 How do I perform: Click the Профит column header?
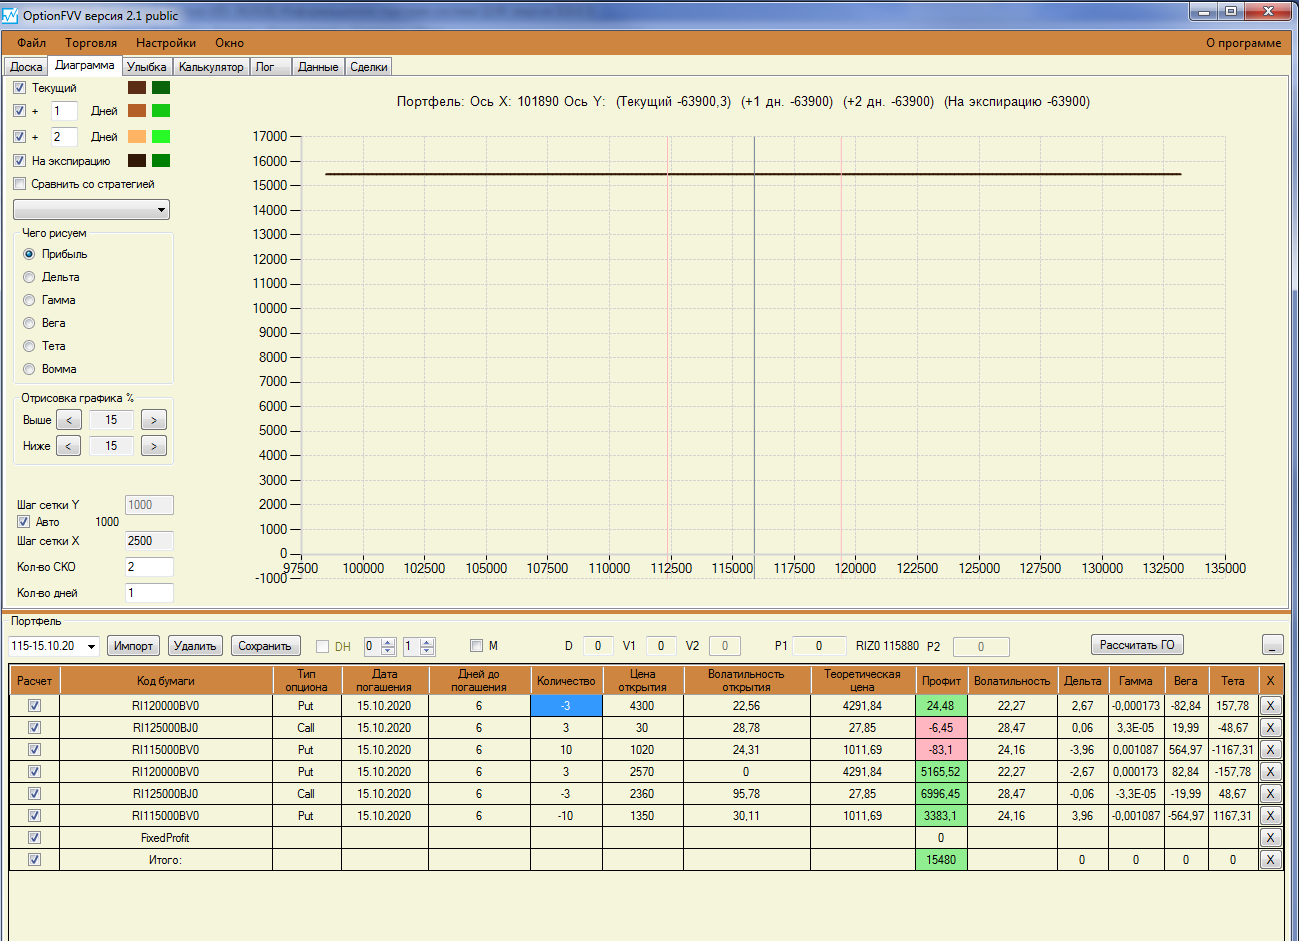click(941, 681)
